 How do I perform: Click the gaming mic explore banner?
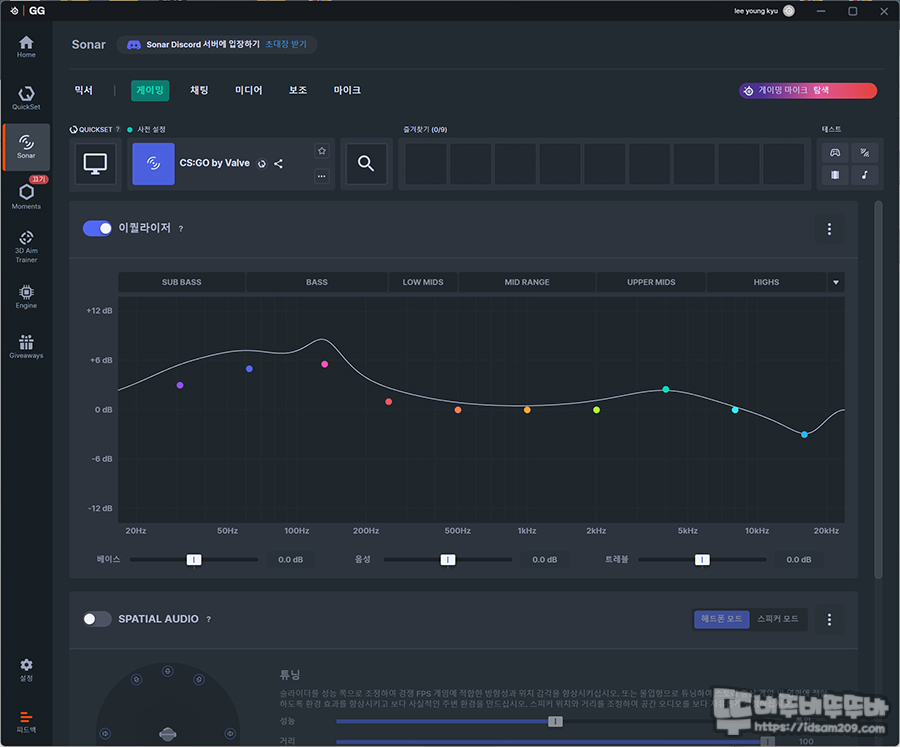tap(808, 91)
